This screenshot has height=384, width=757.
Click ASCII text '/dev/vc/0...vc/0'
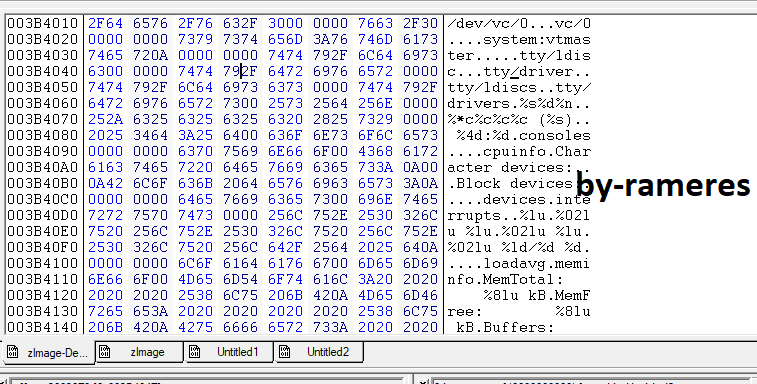coord(519,23)
